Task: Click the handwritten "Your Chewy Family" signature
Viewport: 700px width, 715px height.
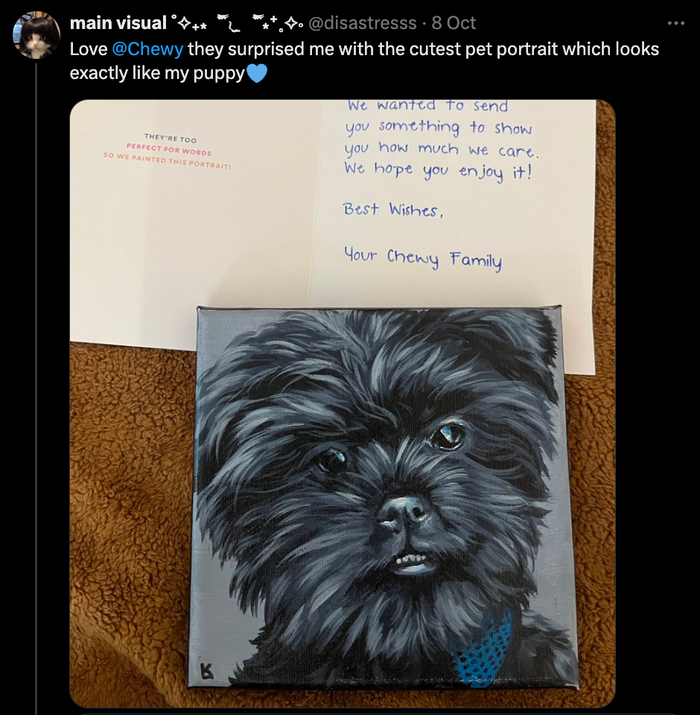Action: (x=423, y=259)
